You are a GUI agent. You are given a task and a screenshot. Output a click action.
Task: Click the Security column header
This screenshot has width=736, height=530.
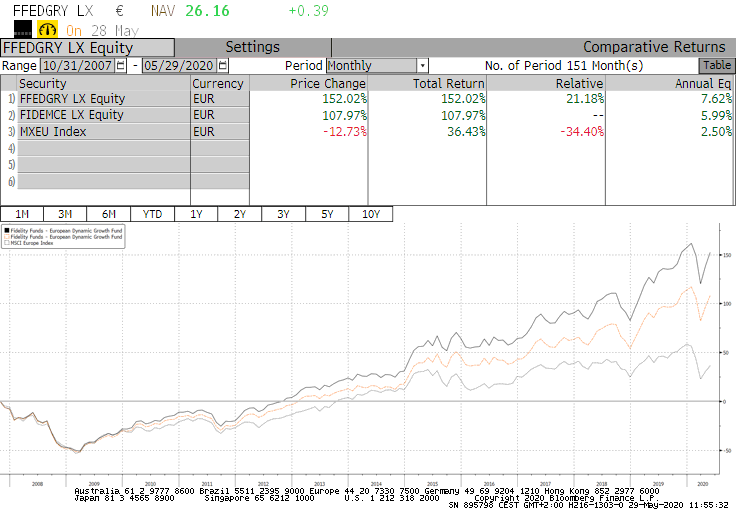point(104,83)
